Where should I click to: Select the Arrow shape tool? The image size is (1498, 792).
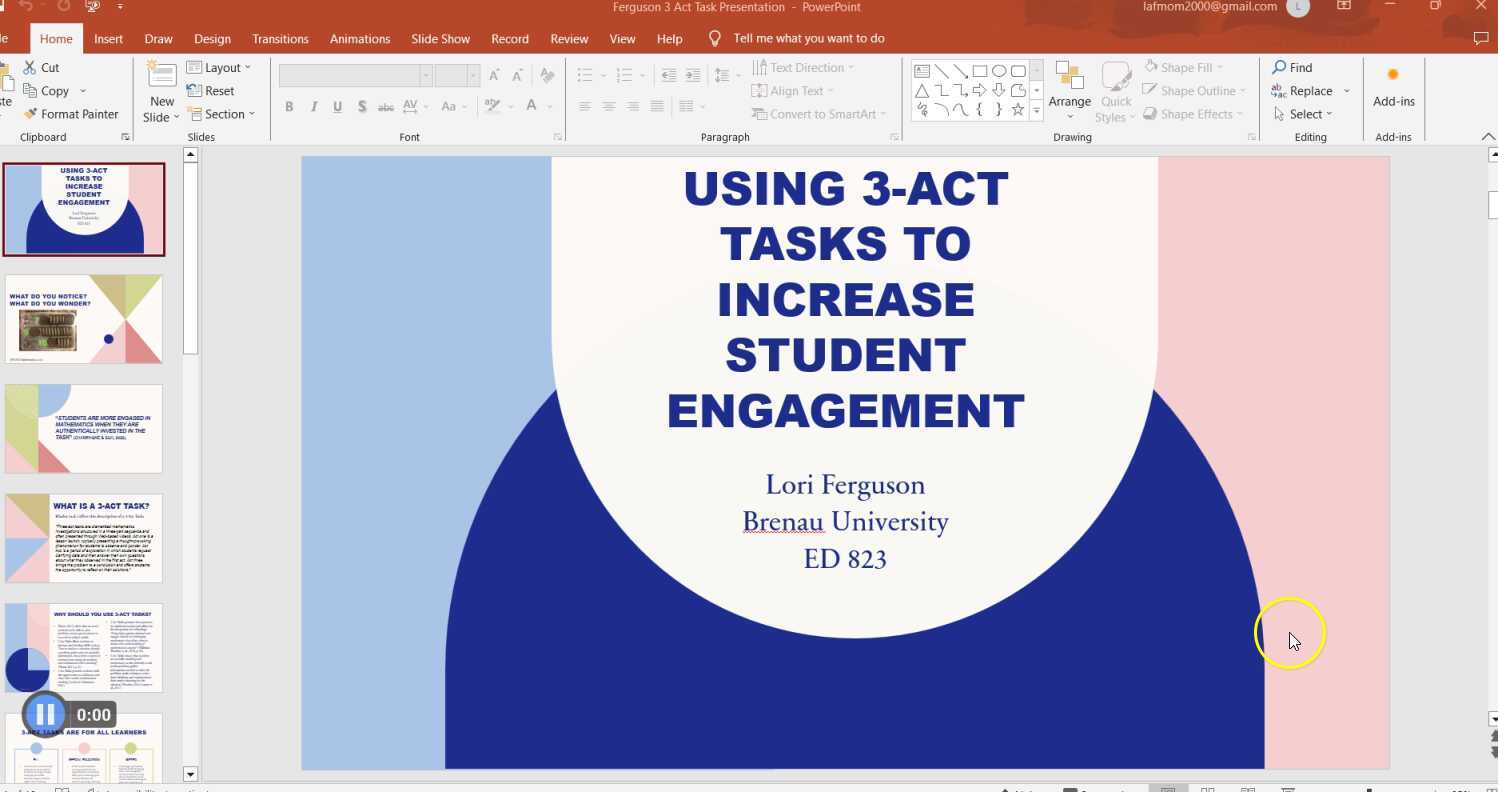point(960,70)
